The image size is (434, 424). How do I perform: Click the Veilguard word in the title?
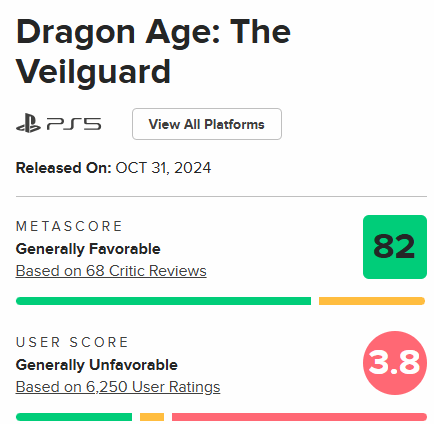93,72
